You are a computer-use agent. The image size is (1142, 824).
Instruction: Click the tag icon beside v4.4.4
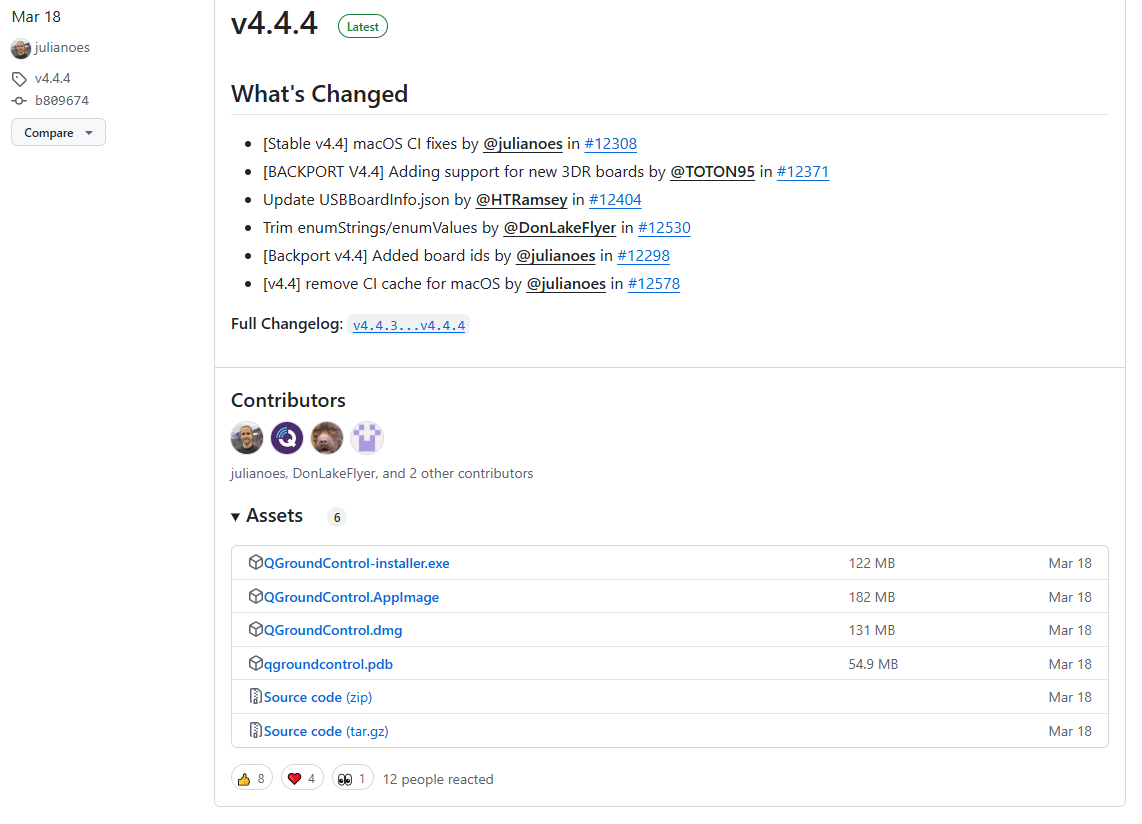(19, 78)
